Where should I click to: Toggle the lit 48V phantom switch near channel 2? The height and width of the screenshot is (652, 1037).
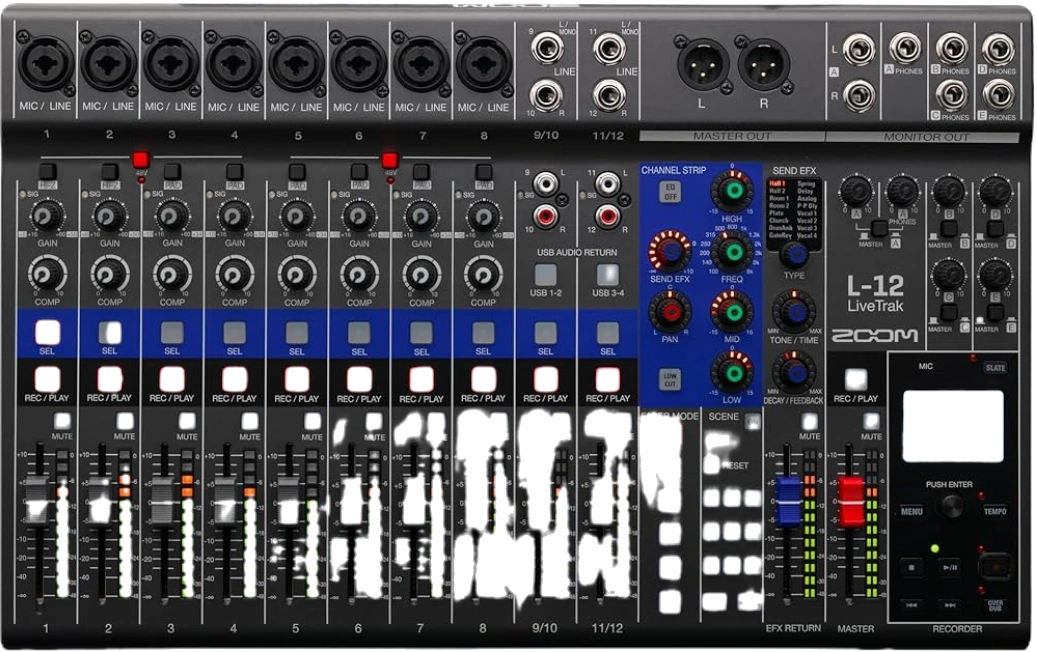tap(140, 160)
